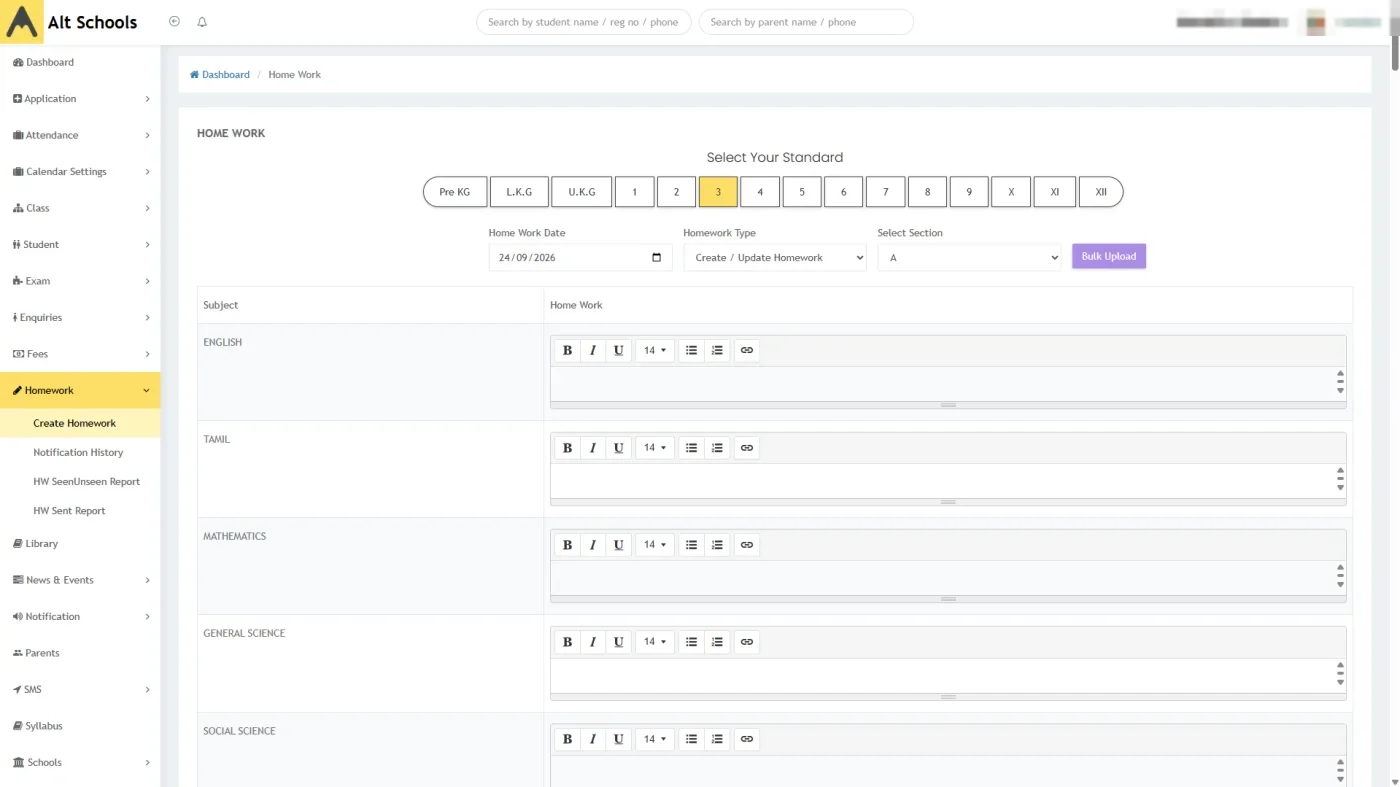Open the calendar picker for Home Work Date
The height and width of the screenshot is (787, 1400).
pos(656,258)
